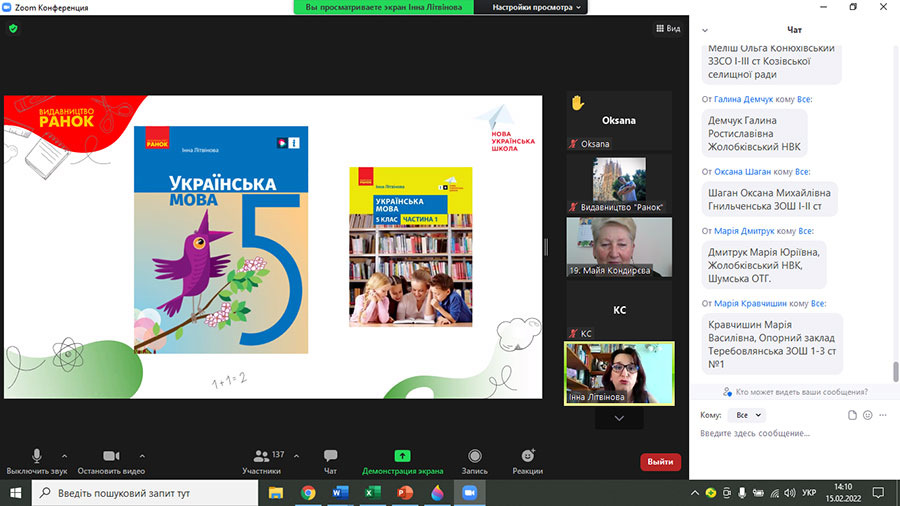Click the raised hand icon on Oksana tile
Viewport: 900px width, 506px height.
coord(577,103)
